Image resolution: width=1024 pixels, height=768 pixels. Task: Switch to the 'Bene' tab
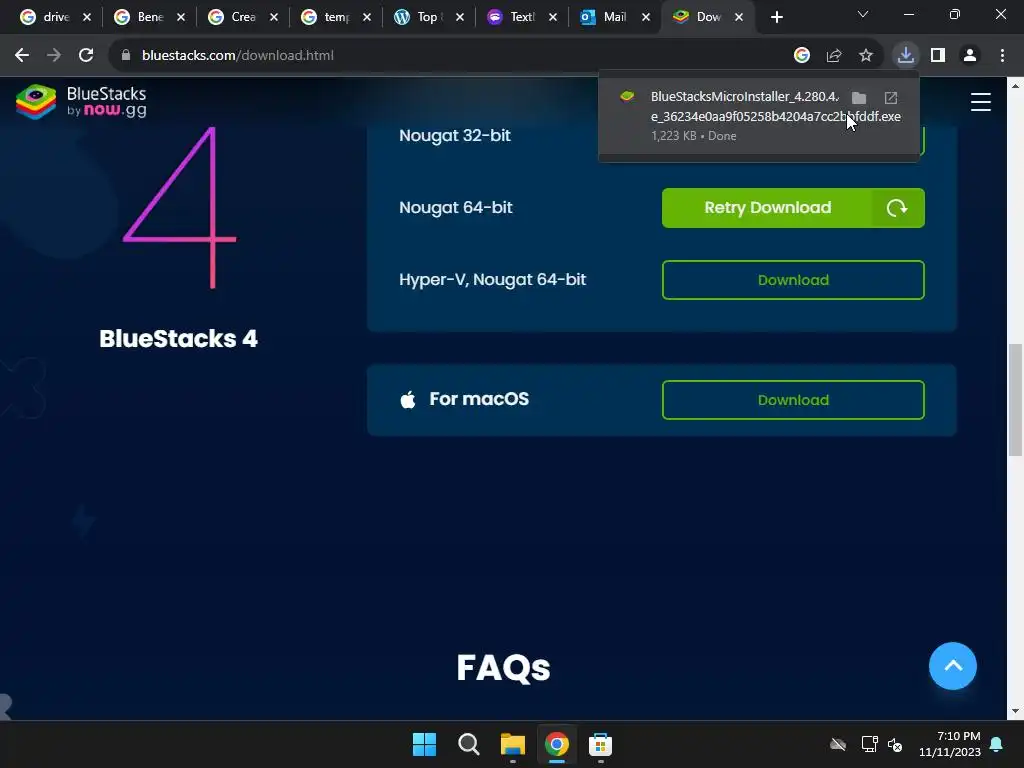(x=140, y=17)
